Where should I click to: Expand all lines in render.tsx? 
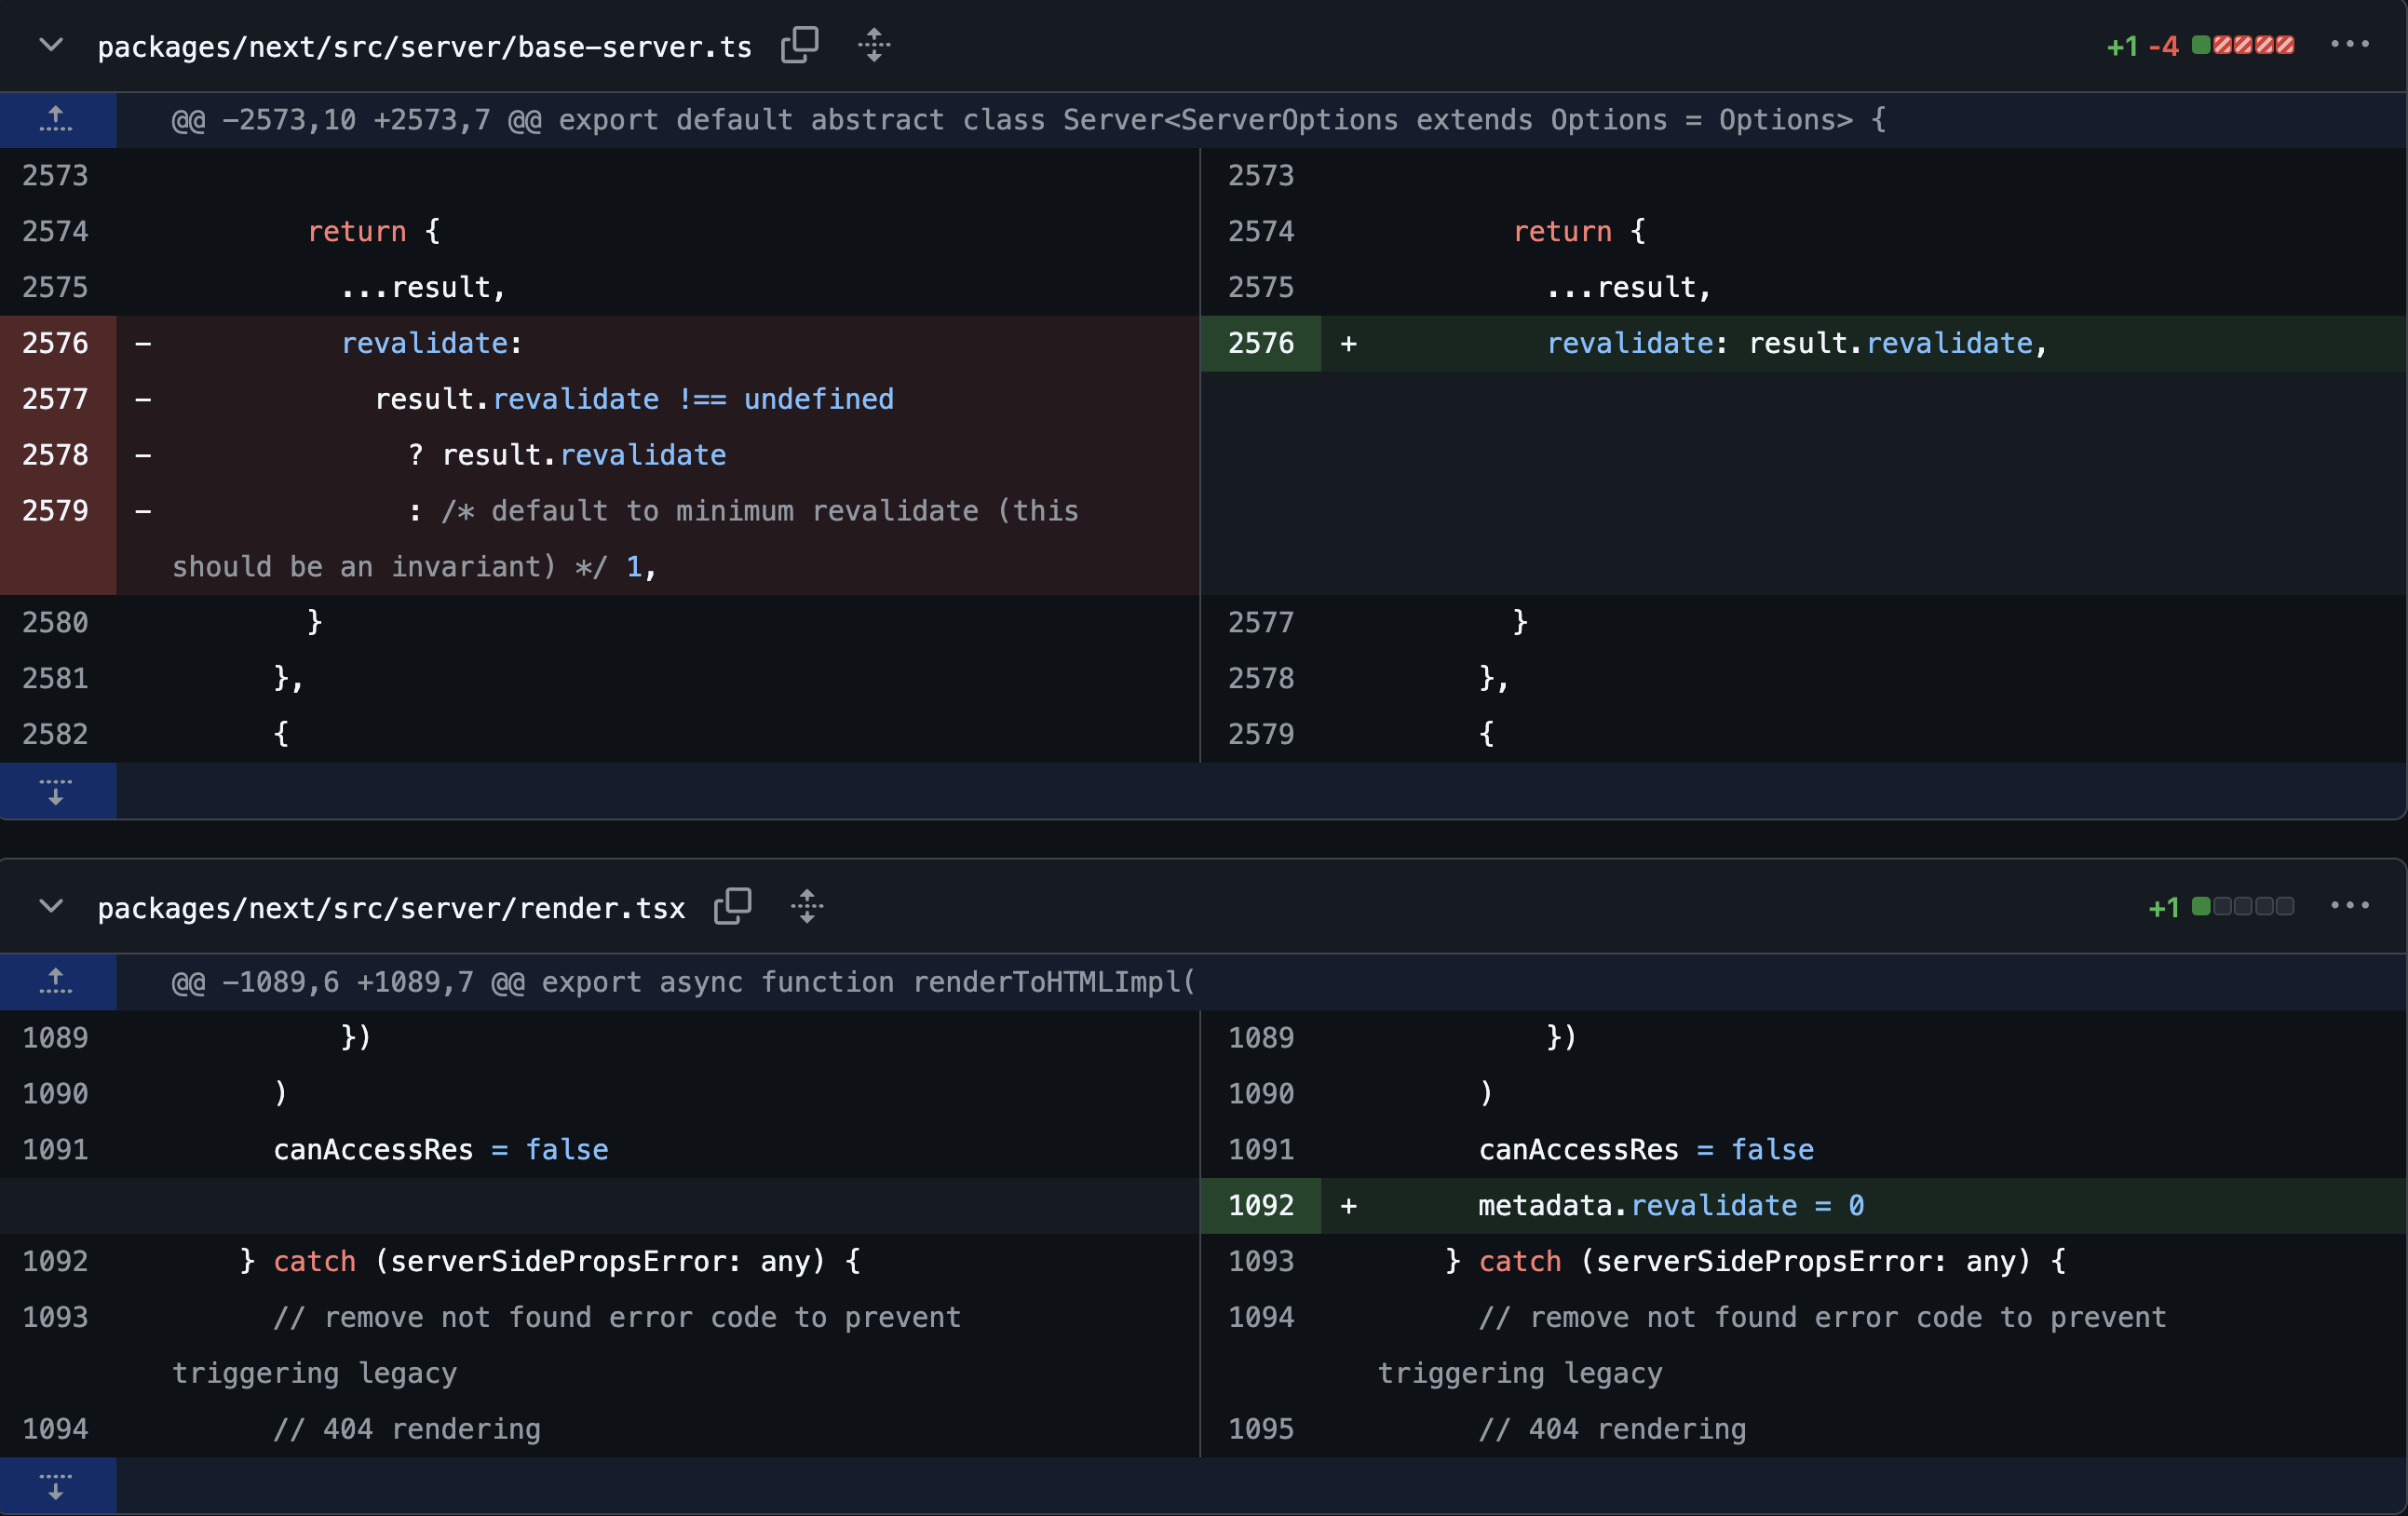coord(807,907)
